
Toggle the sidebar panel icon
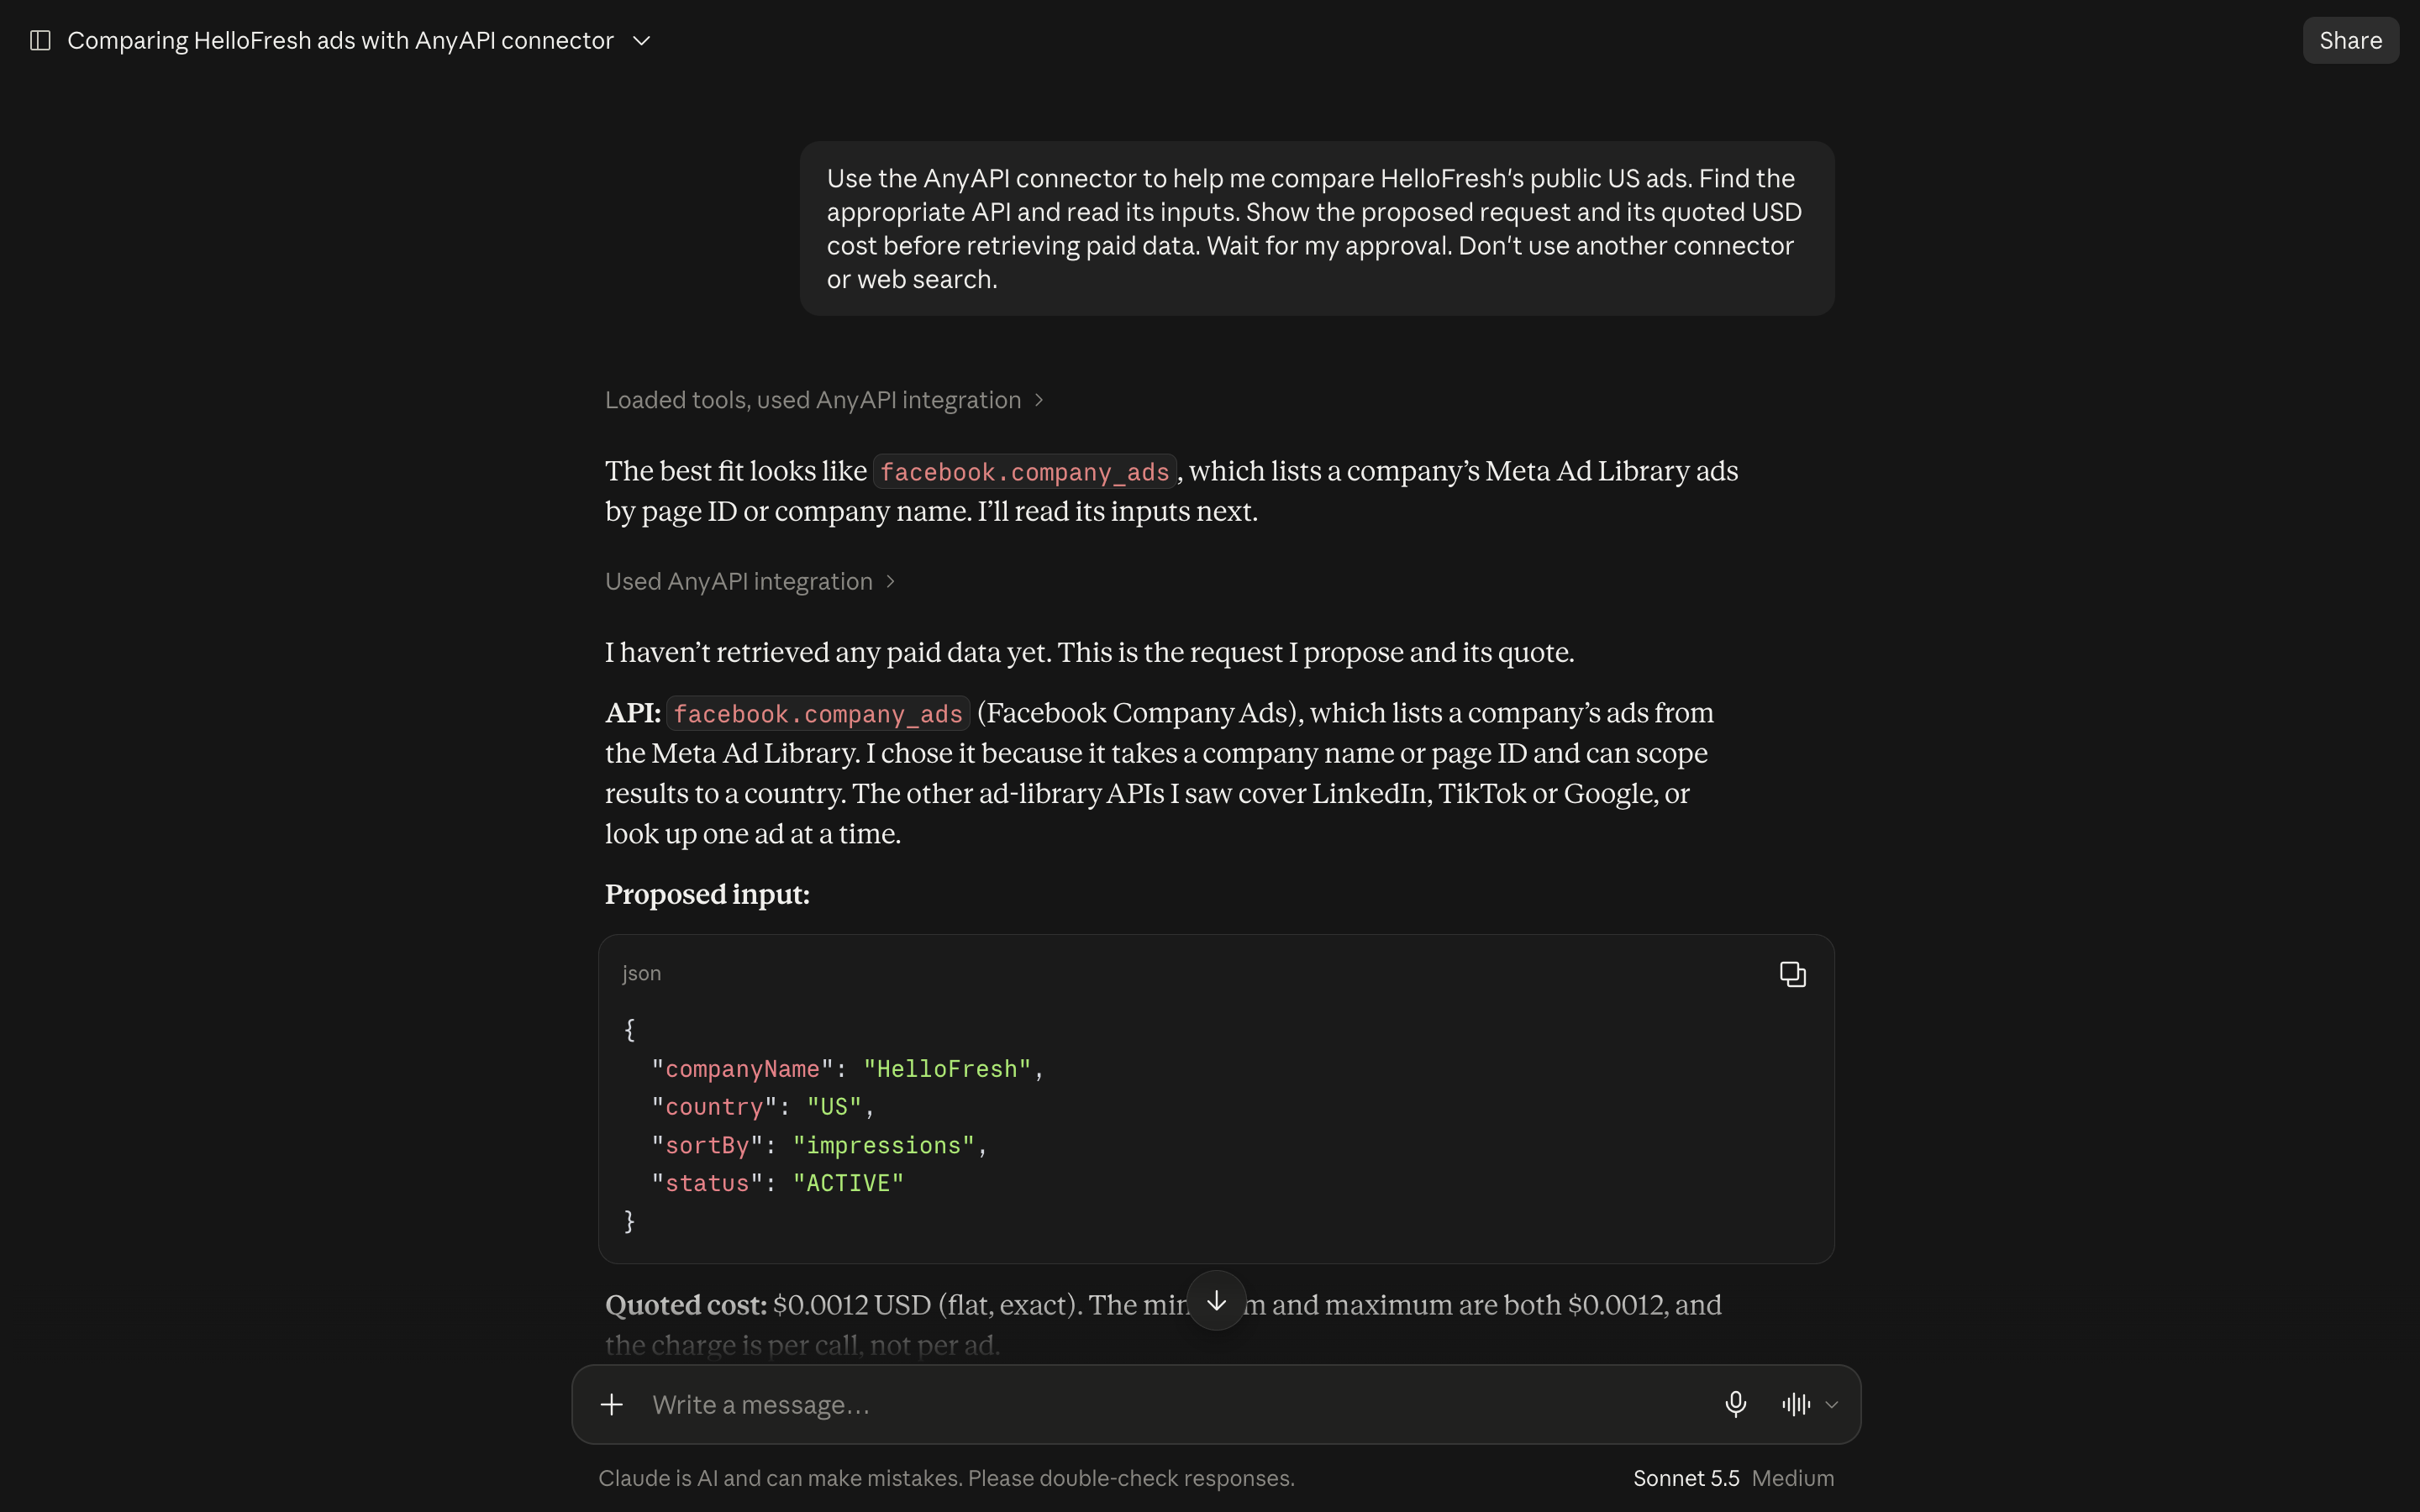pyautogui.click(x=40, y=40)
